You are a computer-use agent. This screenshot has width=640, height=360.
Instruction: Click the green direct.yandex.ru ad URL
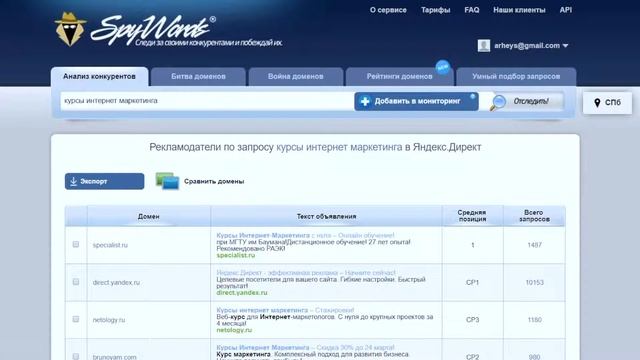[x=242, y=293]
